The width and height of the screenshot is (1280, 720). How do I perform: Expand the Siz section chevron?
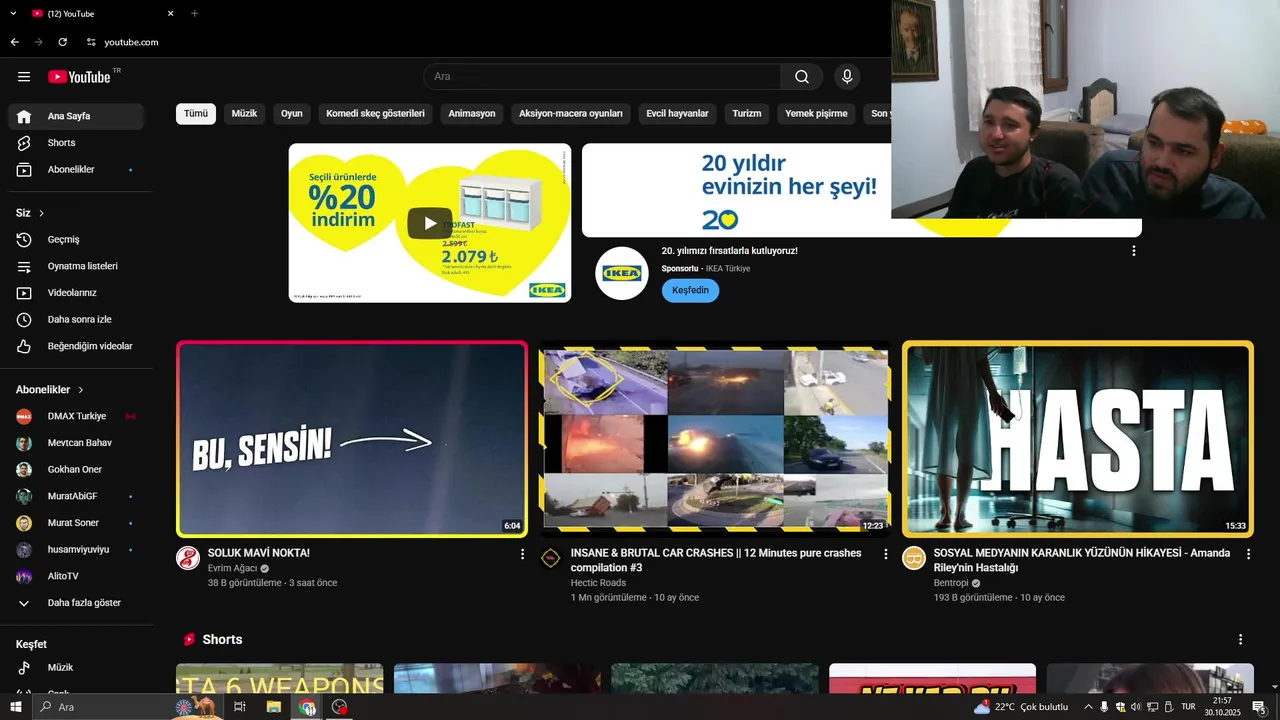(41, 213)
